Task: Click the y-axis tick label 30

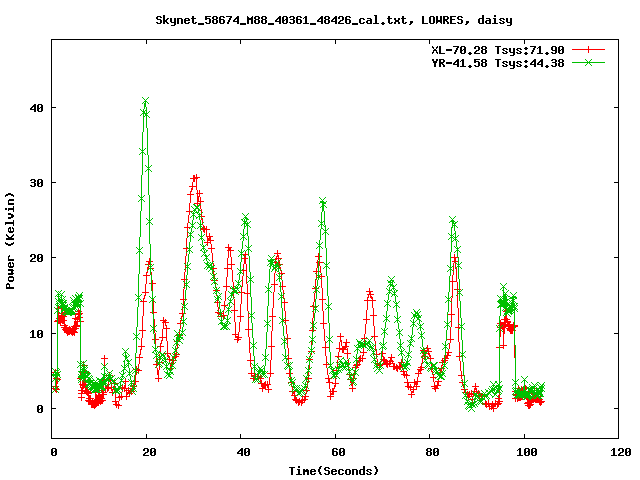Action: 36,183
